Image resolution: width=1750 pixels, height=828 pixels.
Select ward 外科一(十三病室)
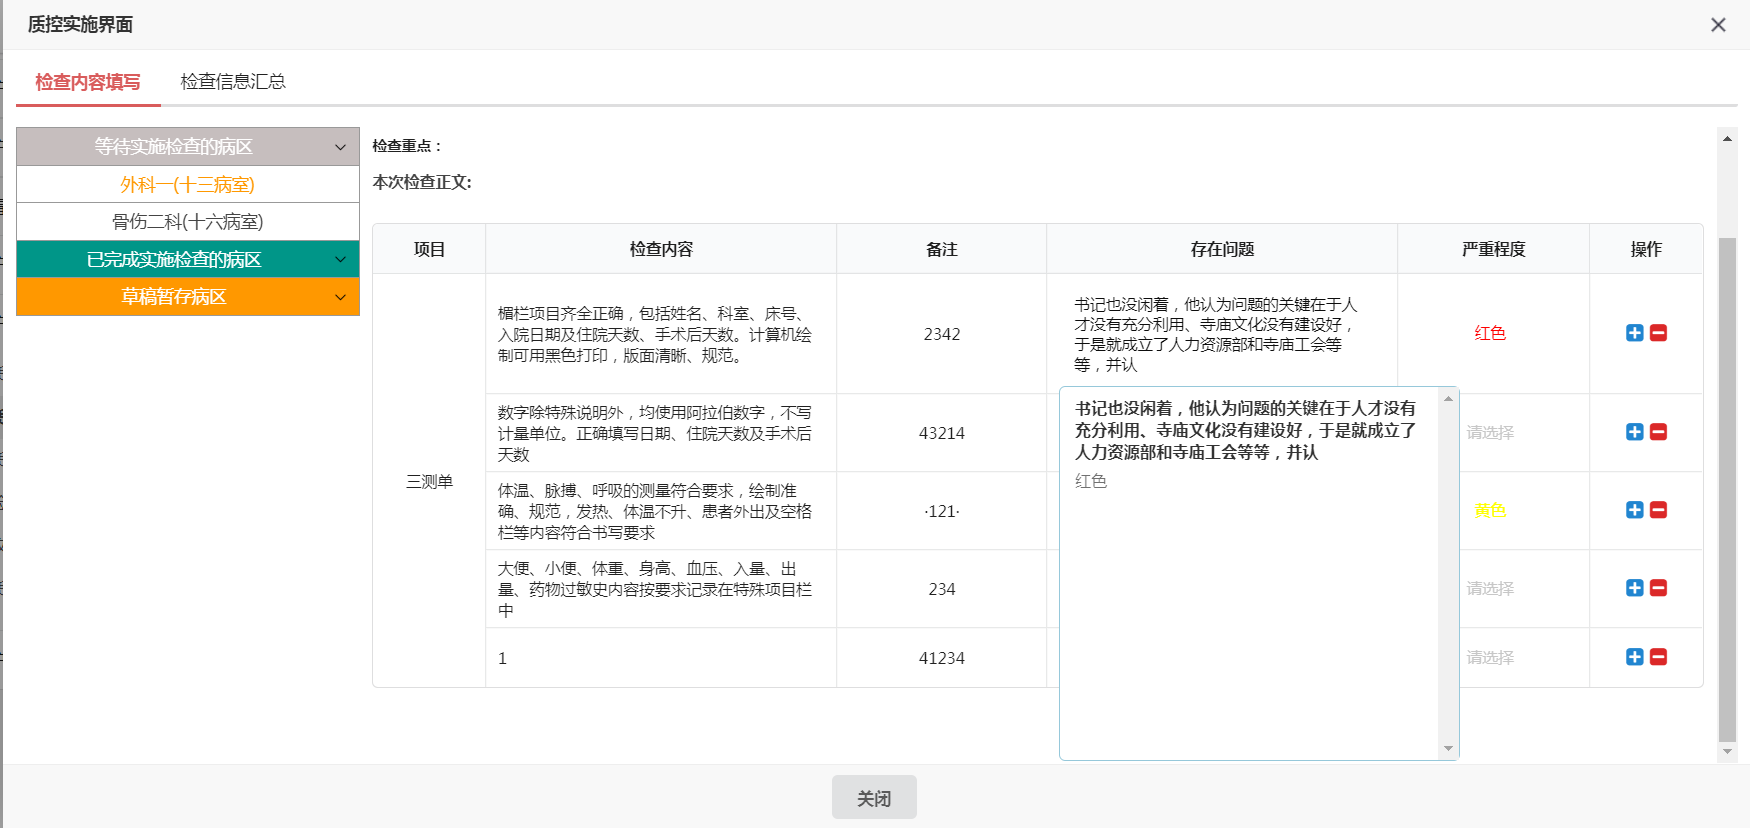[188, 185]
